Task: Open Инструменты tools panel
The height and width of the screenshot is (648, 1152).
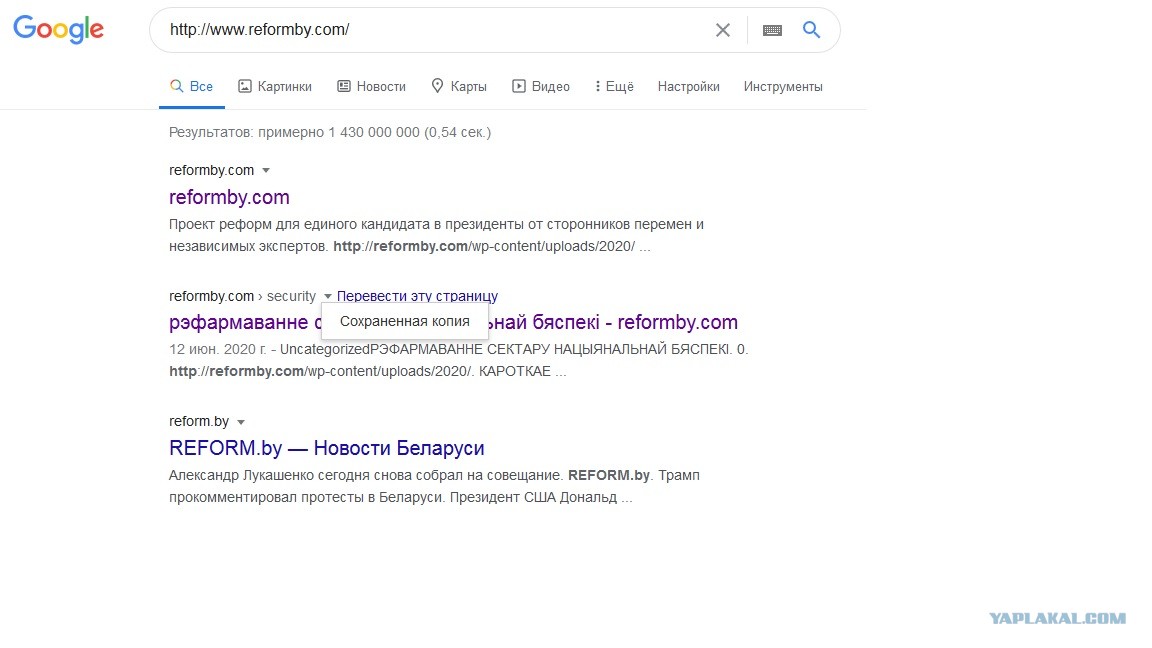Action: (x=783, y=87)
